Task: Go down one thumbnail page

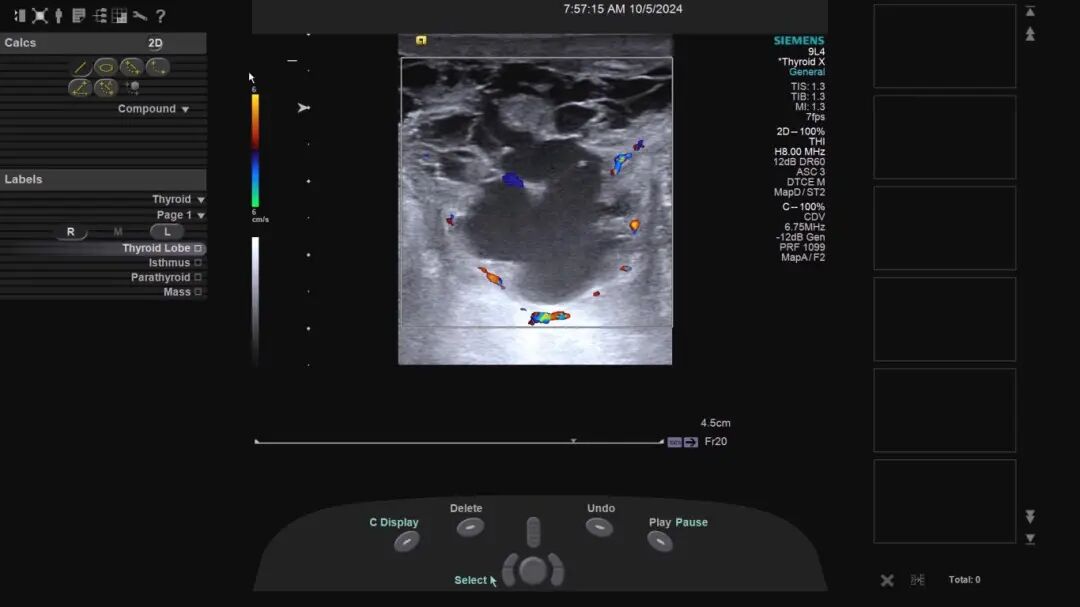Action: (1030, 516)
